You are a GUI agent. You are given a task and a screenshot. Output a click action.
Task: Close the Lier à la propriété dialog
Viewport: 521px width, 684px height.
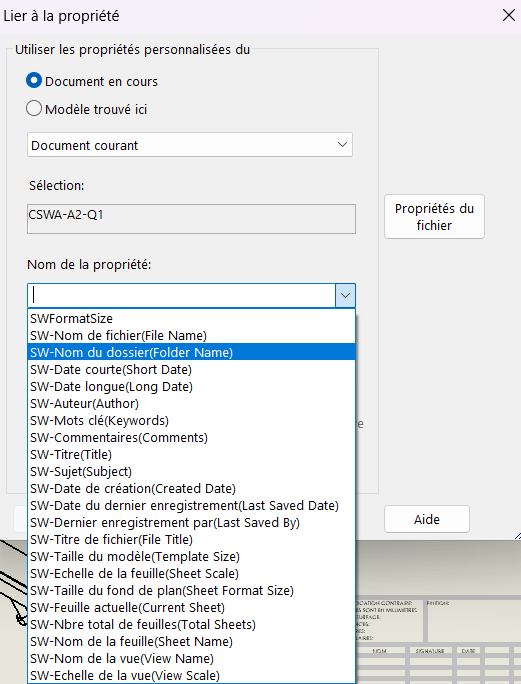508,15
